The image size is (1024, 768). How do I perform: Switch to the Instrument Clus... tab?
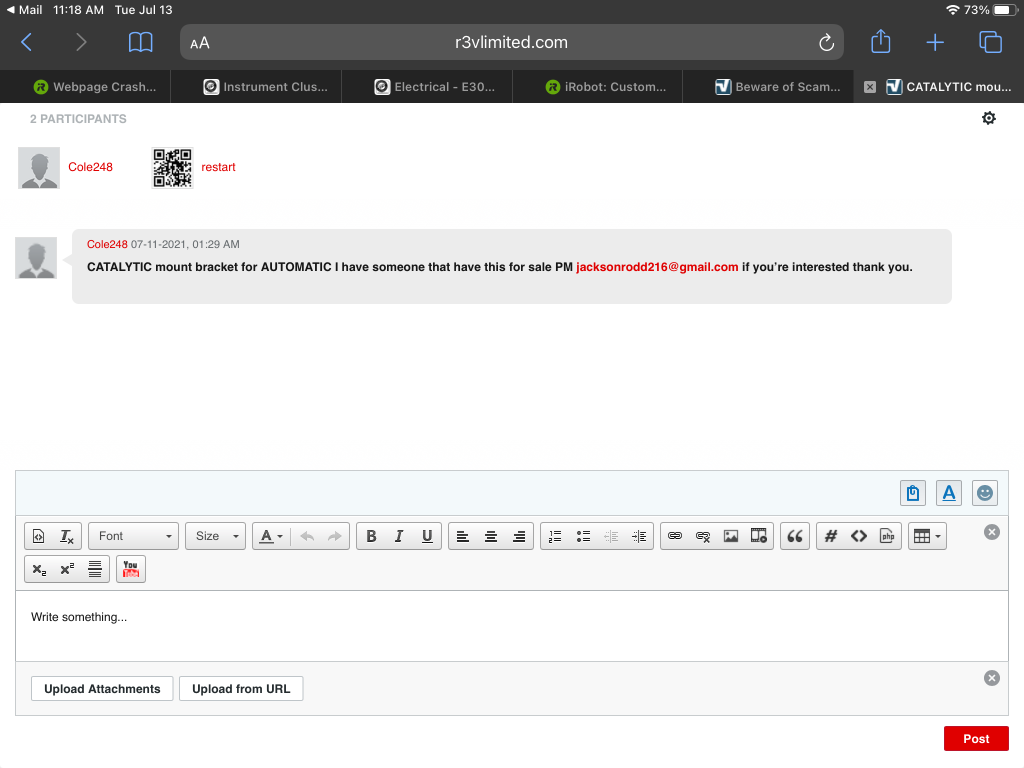tap(265, 87)
